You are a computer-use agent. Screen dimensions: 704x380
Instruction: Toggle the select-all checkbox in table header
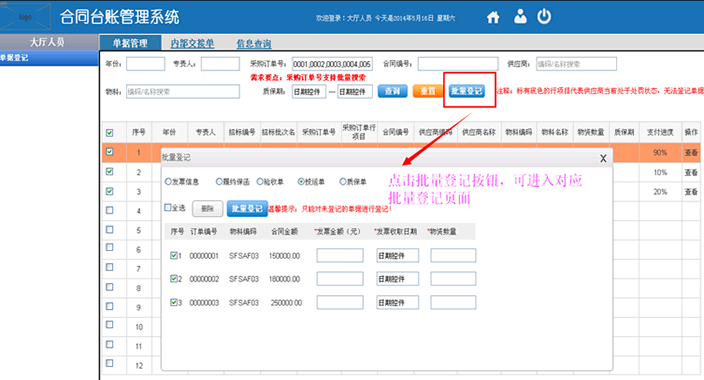[110, 133]
